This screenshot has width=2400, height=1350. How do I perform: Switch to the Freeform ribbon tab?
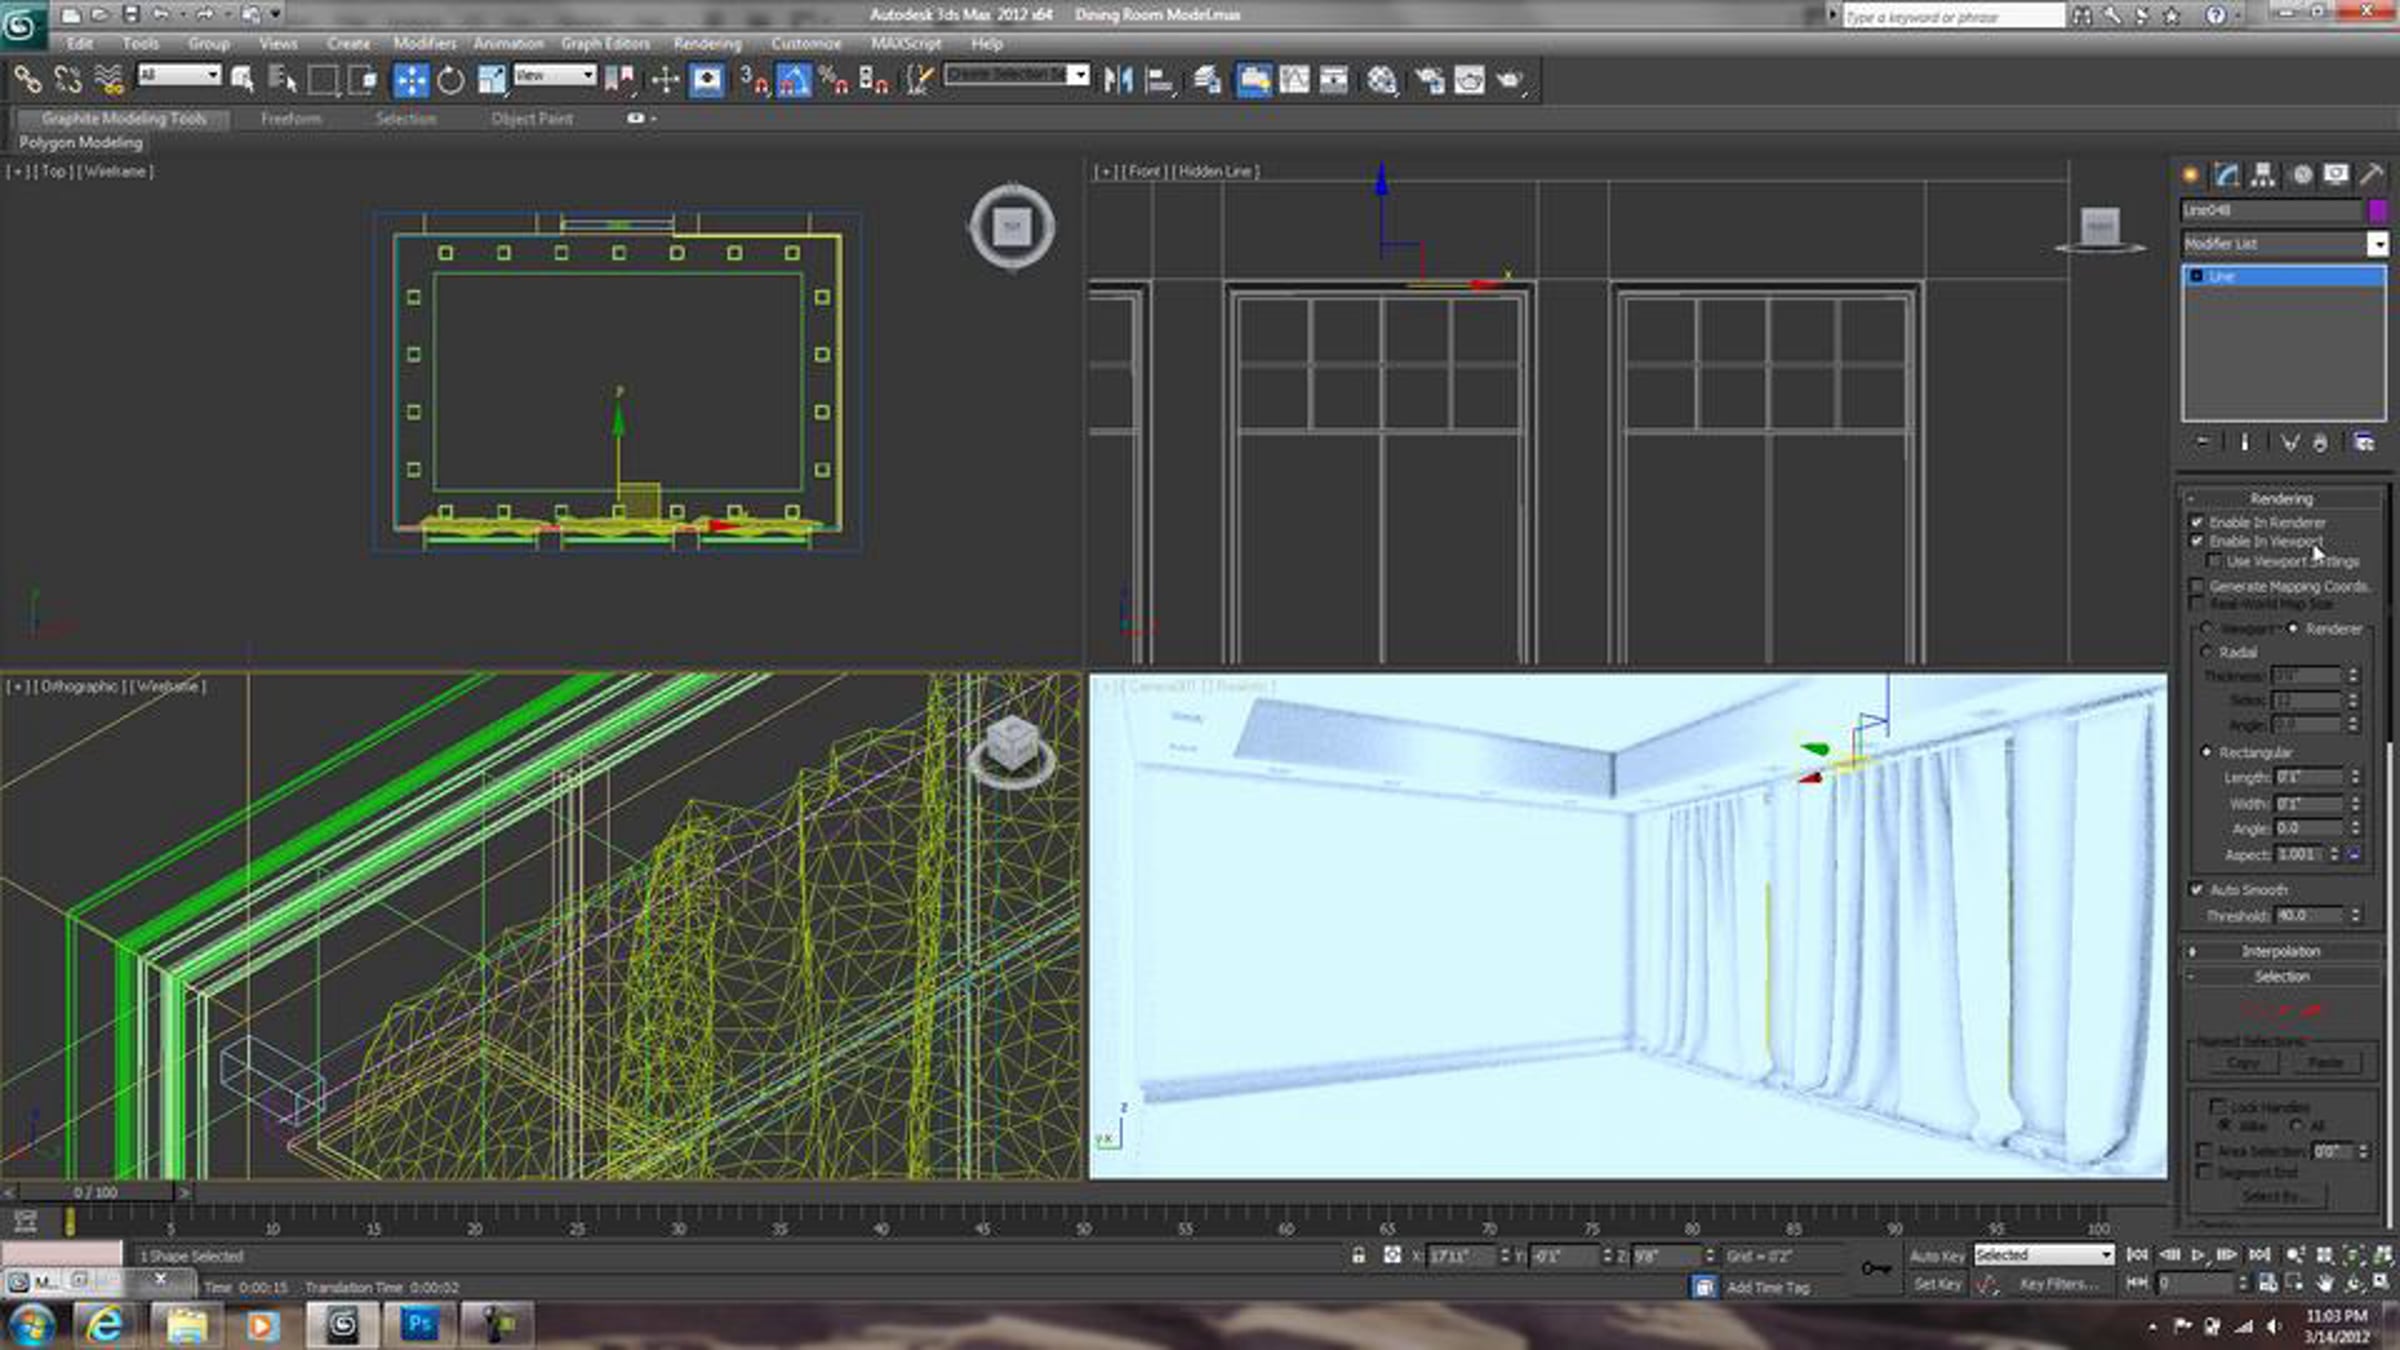pos(291,118)
